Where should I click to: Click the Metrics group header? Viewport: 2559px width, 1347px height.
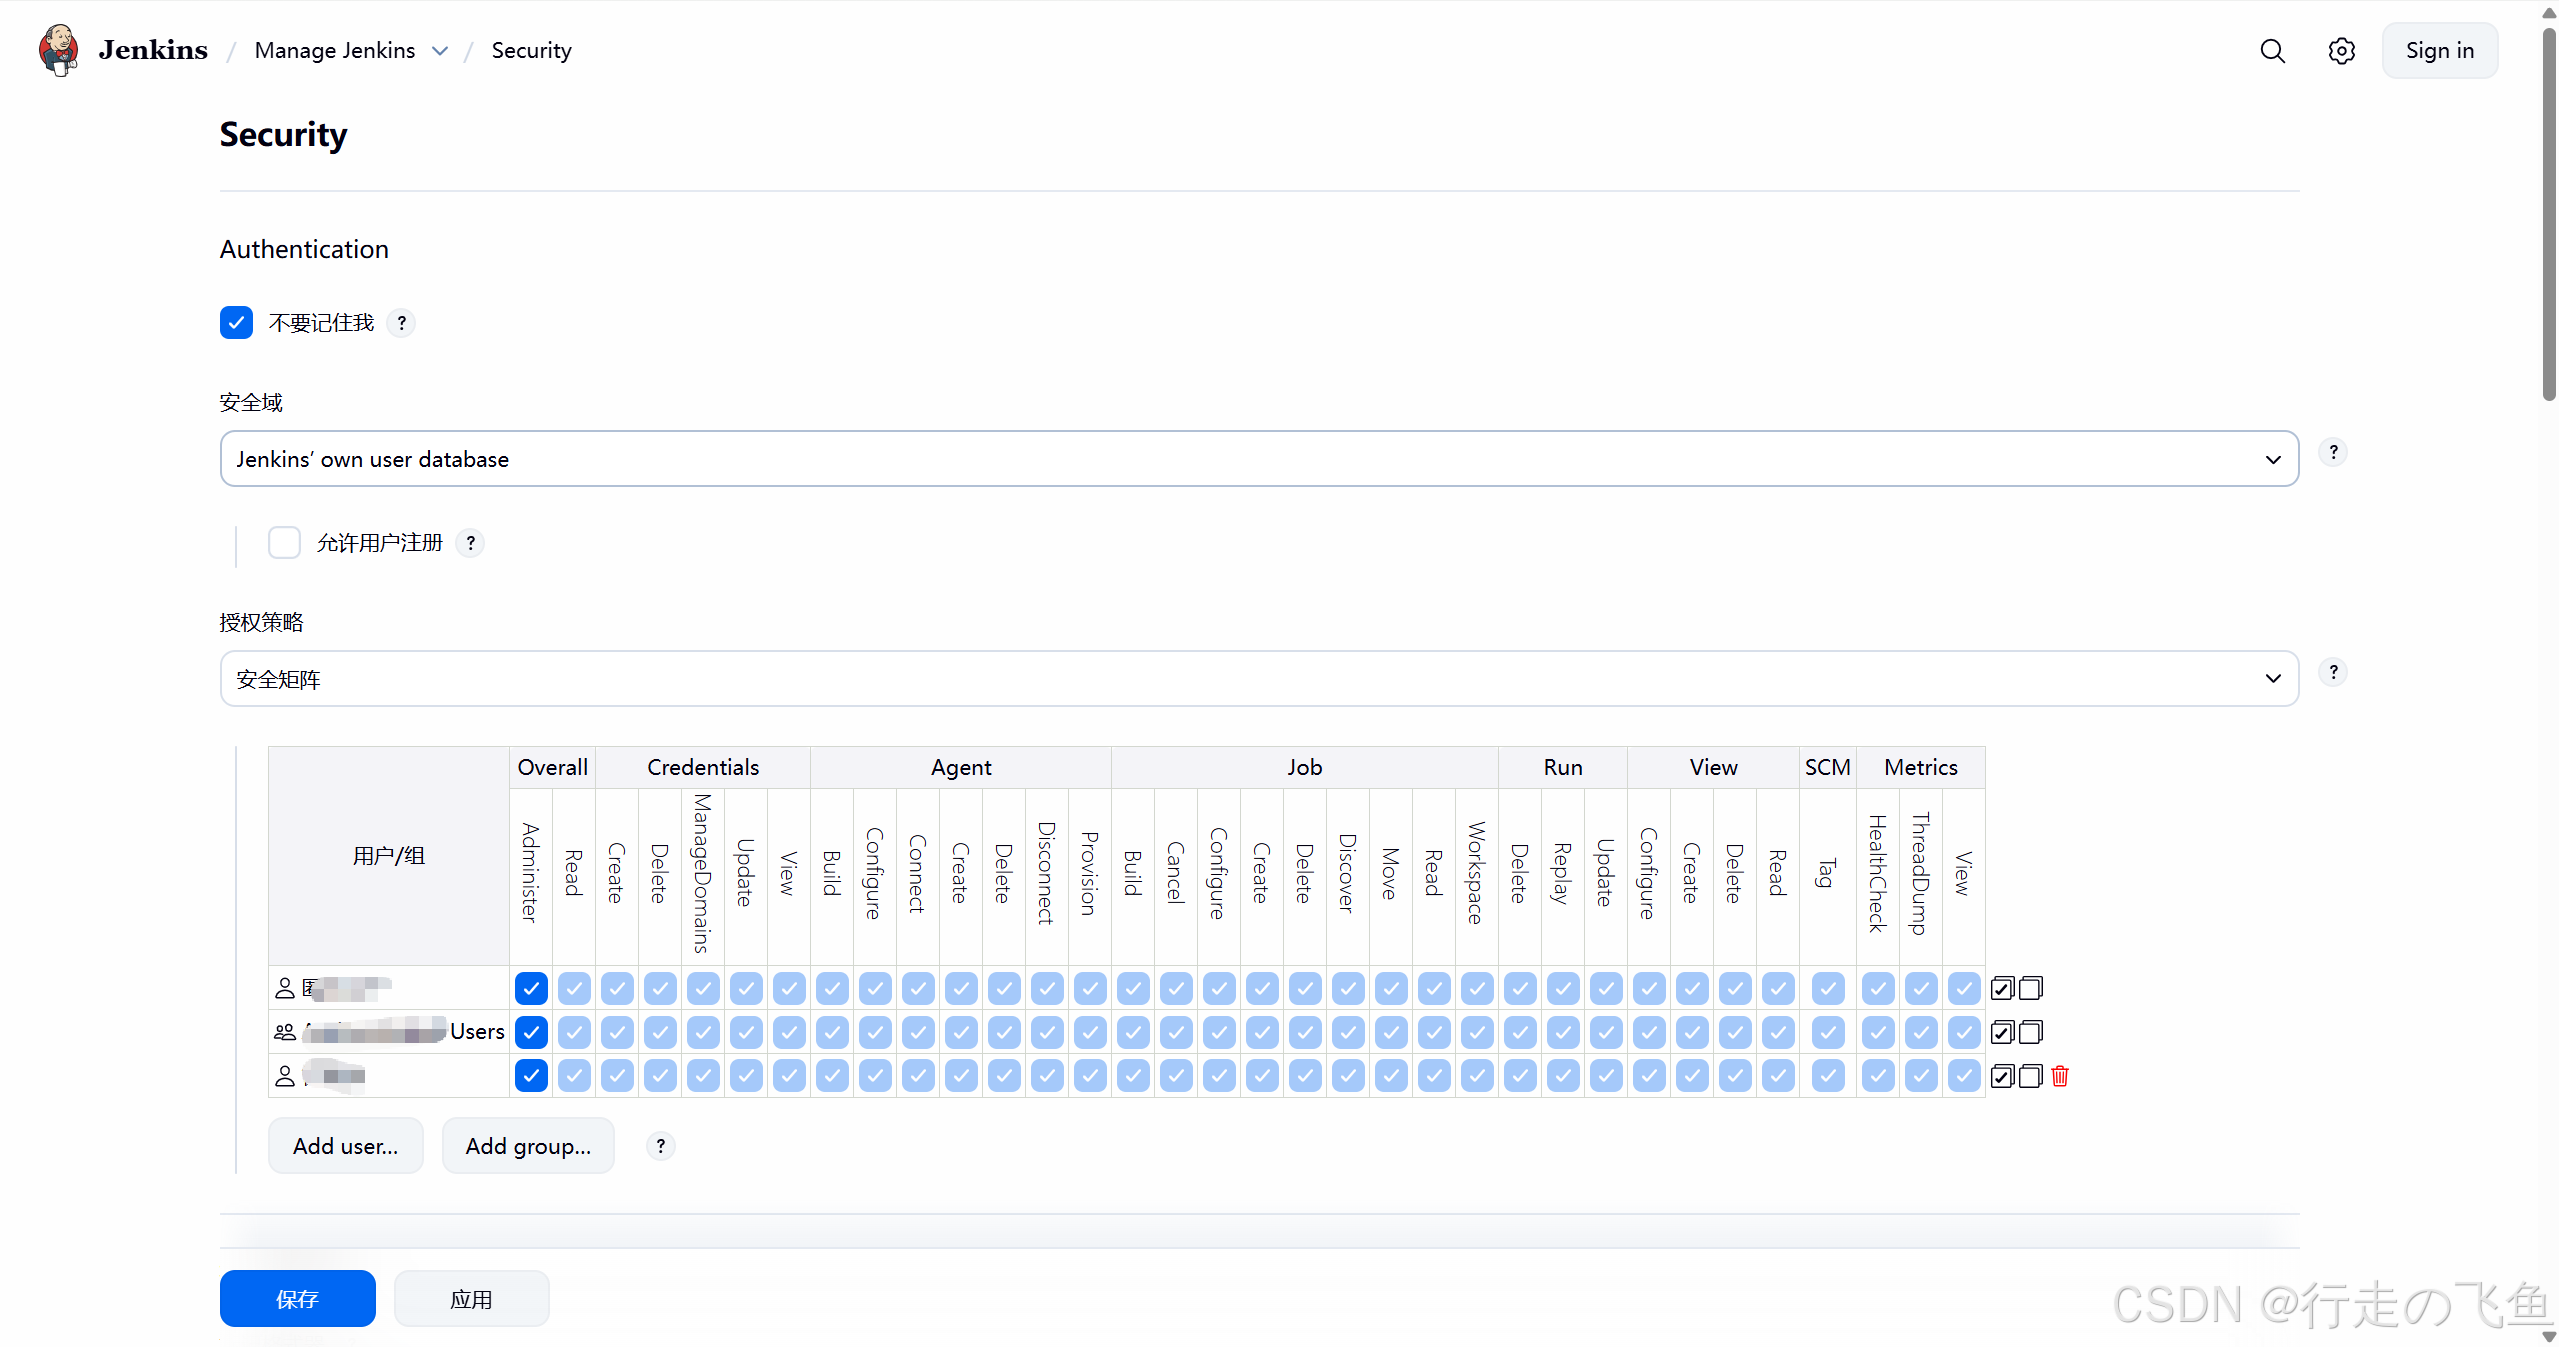tap(1920, 767)
